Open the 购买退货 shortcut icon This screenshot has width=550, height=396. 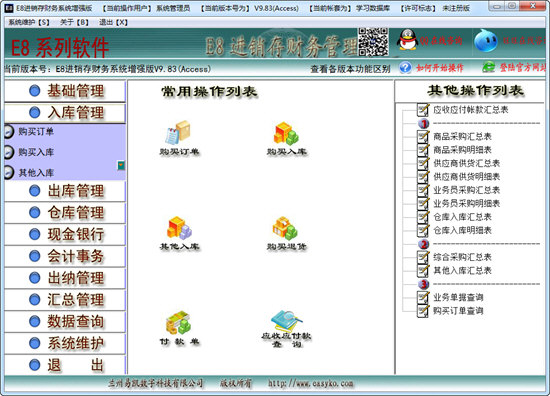click(x=286, y=228)
